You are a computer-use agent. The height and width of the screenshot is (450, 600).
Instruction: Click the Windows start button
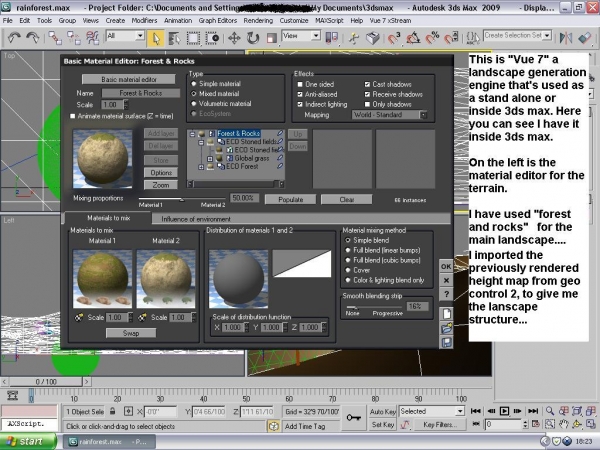coord(28,441)
